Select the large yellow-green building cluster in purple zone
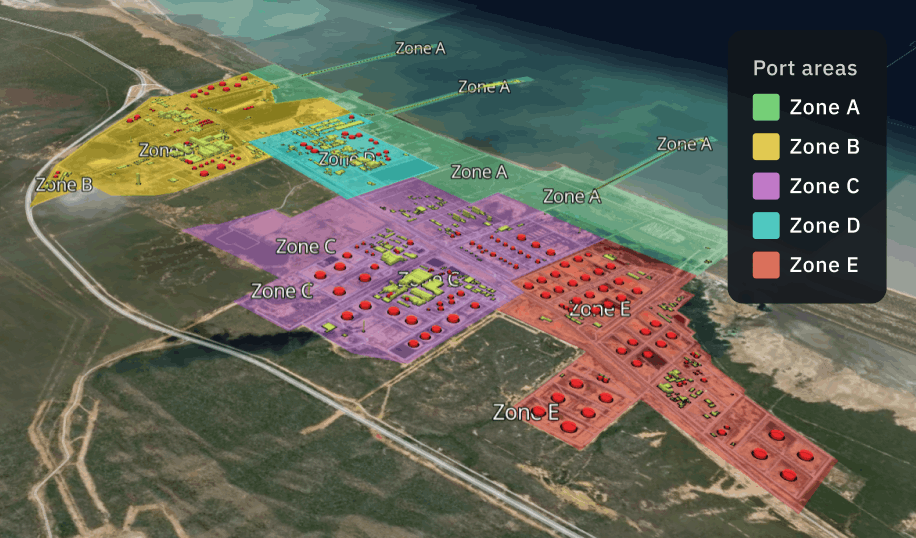Viewport: 916px width, 538px height. coord(414,286)
